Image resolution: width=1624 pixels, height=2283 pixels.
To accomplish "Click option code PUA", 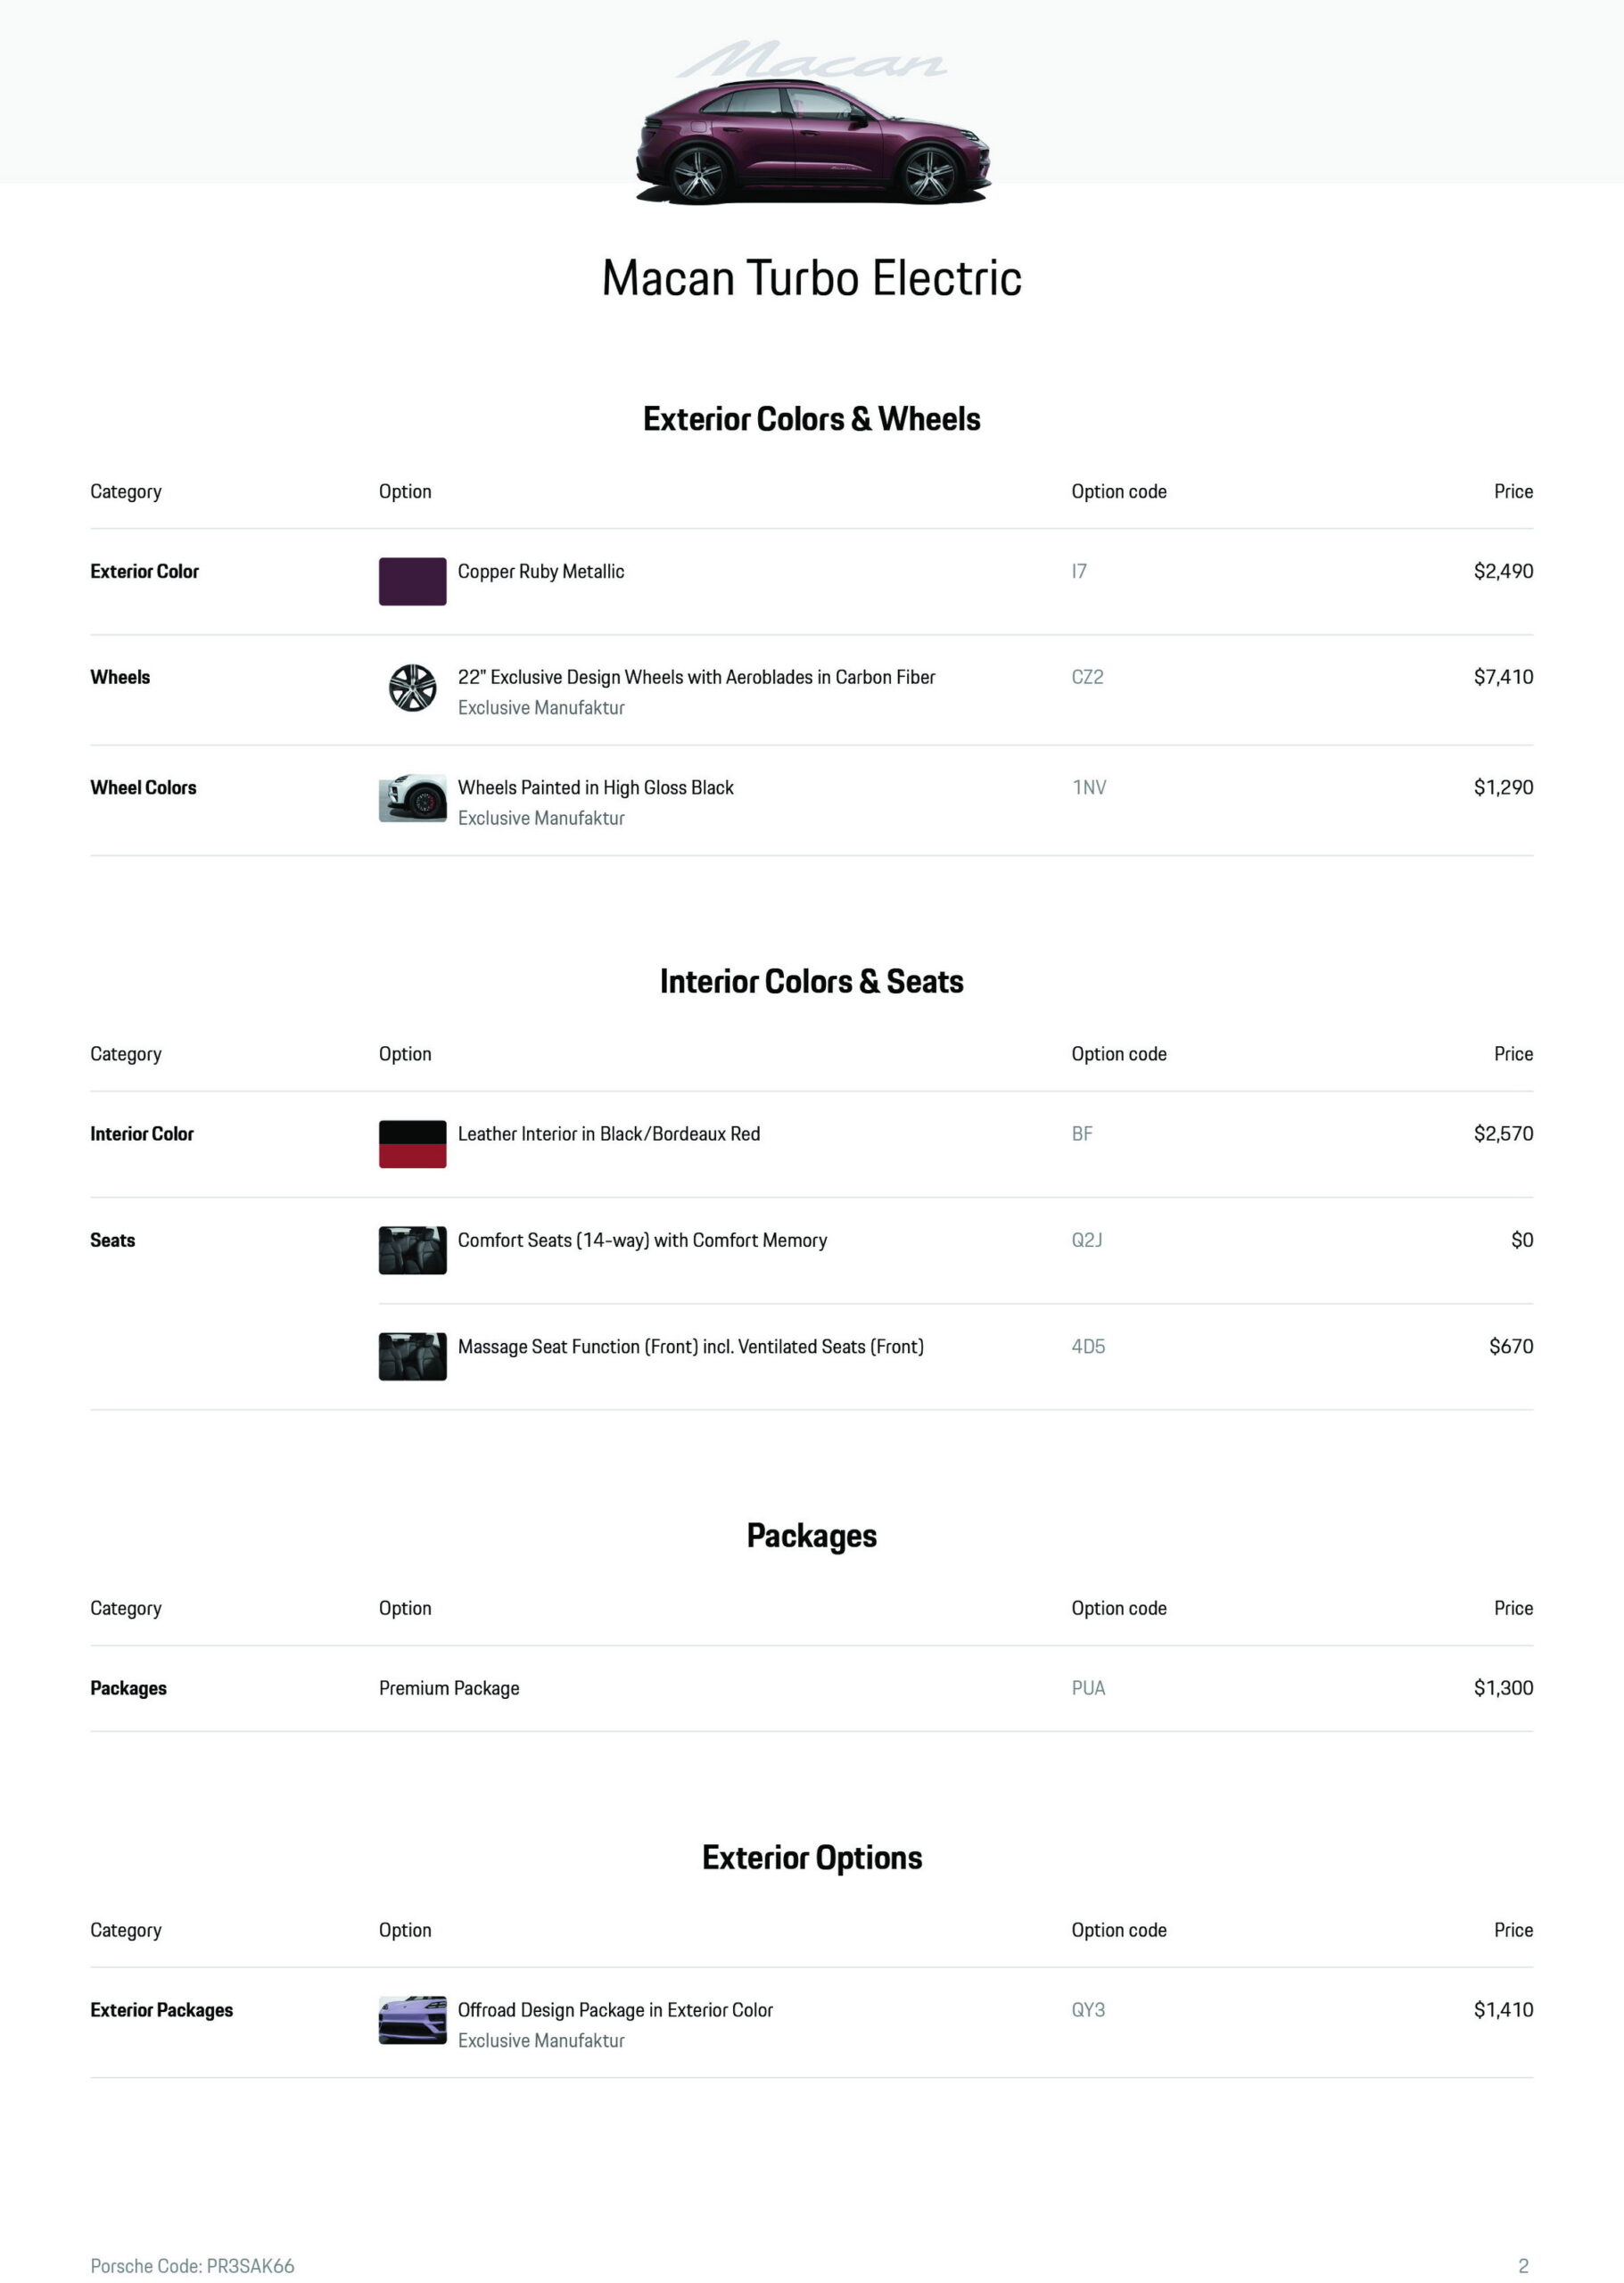I will coord(1088,1688).
